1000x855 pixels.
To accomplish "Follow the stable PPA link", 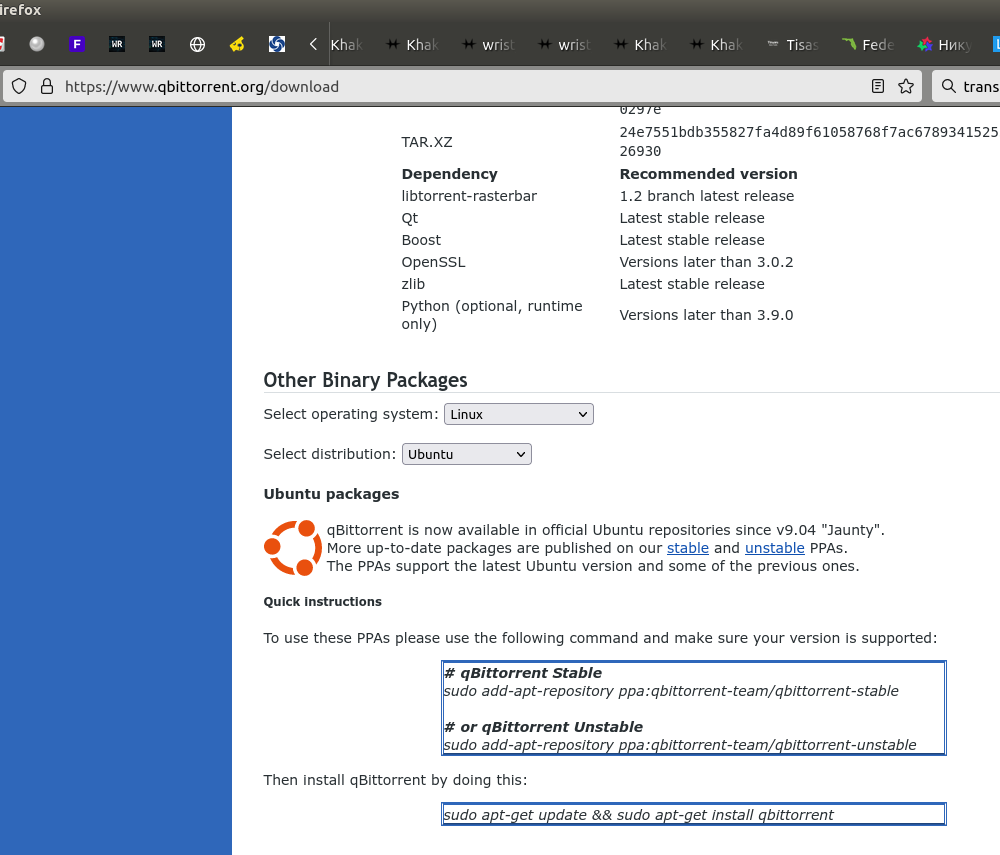I will click(687, 548).
